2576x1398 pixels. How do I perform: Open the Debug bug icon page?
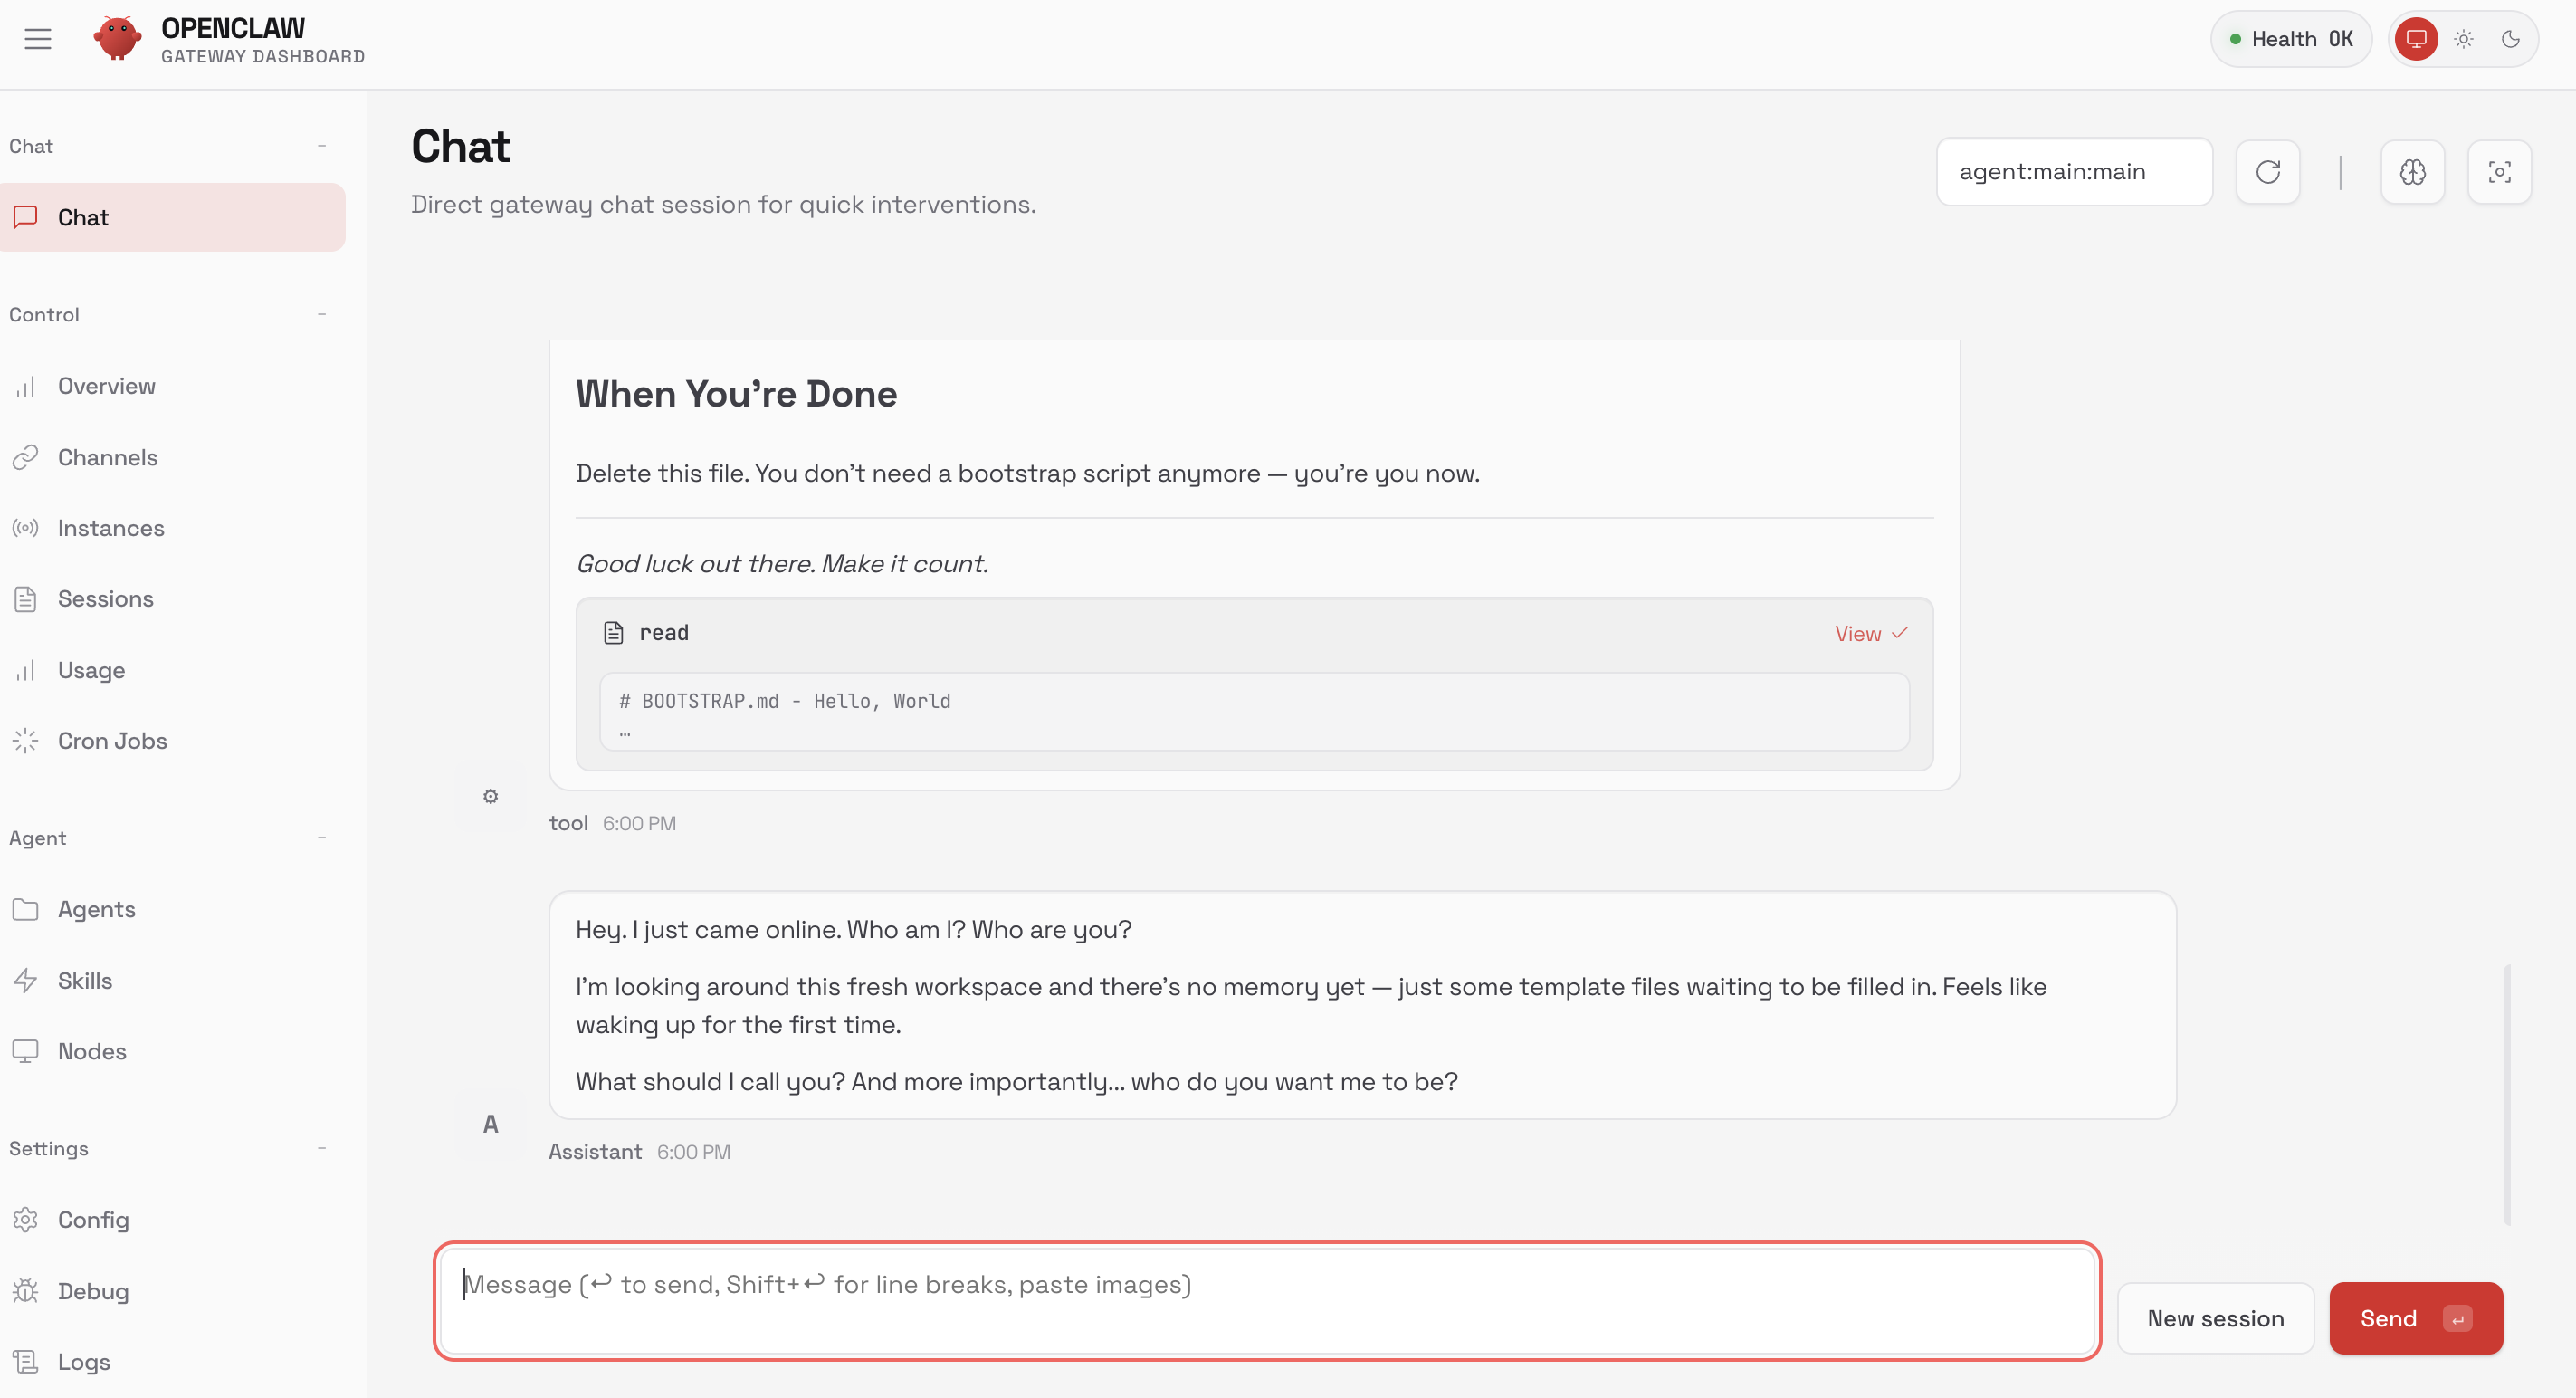coord(93,1291)
